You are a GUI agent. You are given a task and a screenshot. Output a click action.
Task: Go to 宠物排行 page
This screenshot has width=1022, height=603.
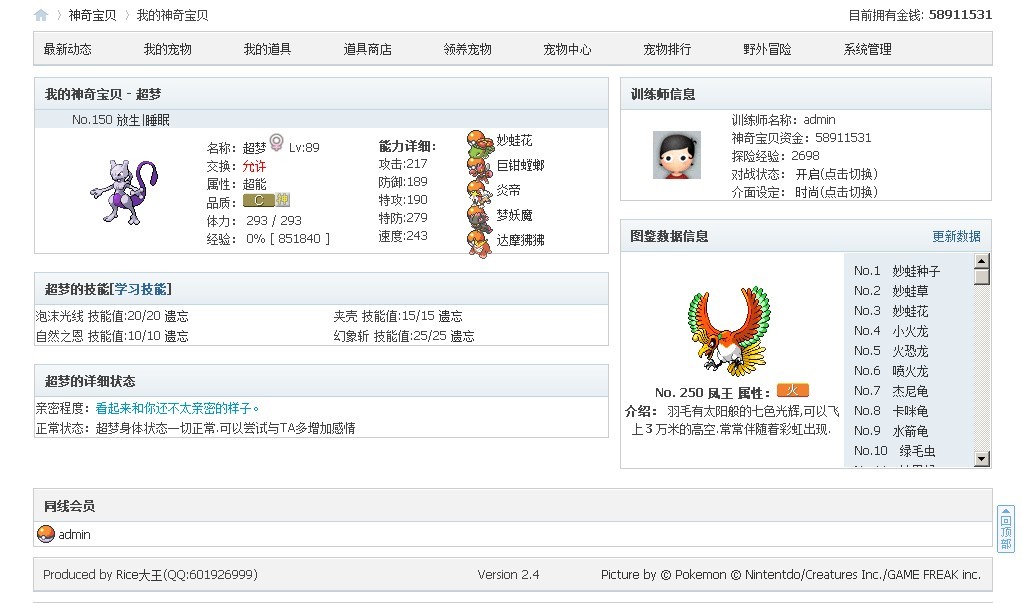(667, 49)
